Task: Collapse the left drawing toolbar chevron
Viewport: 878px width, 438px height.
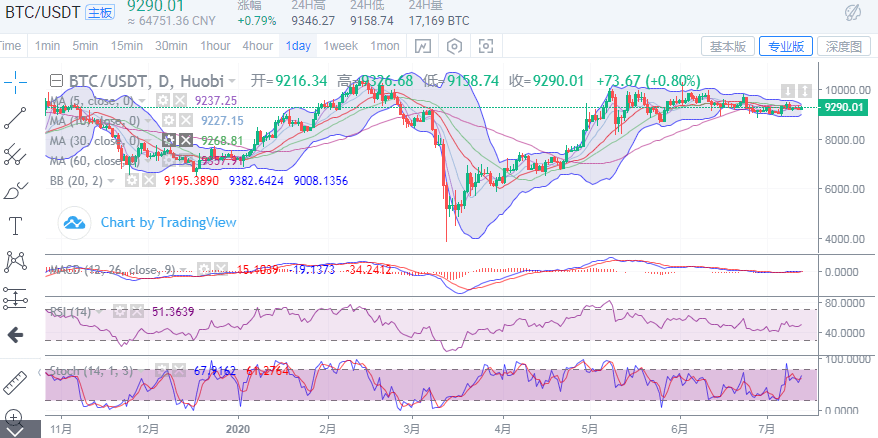Action: click(39, 372)
